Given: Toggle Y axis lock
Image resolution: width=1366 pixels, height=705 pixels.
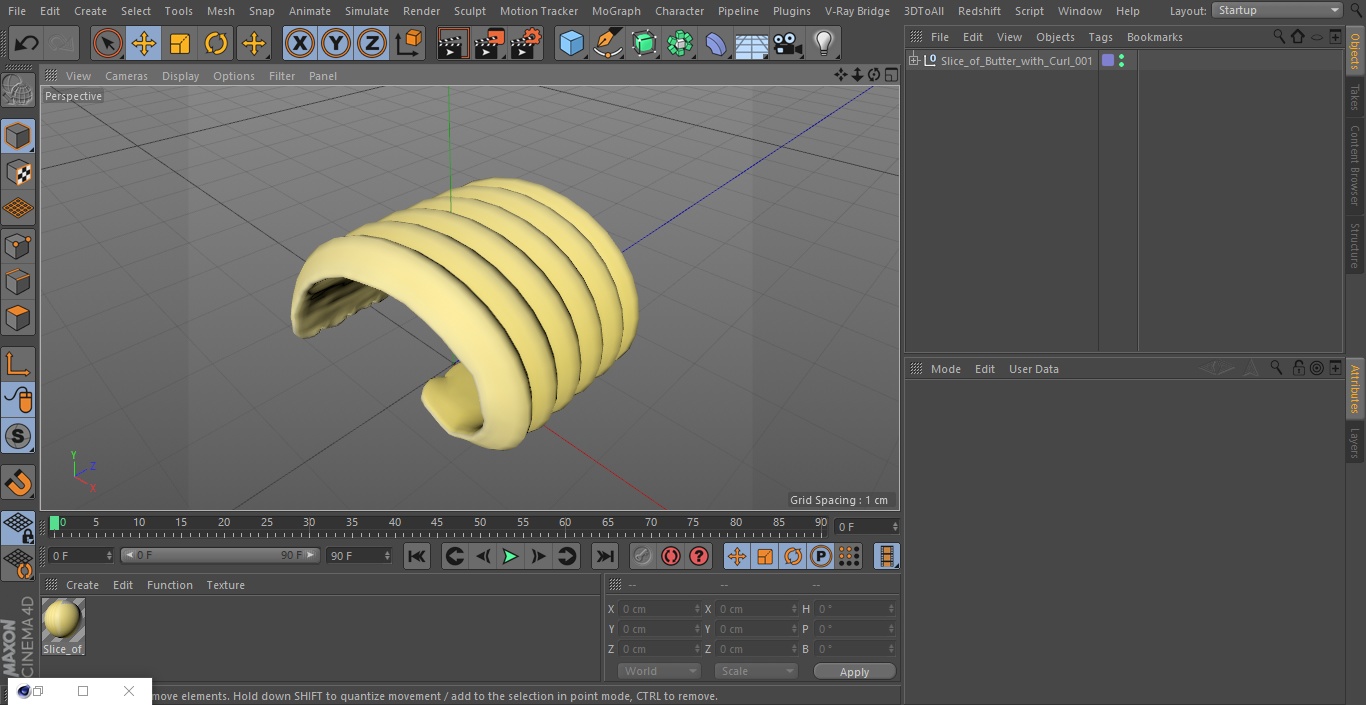Looking at the screenshot, I should point(336,44).
